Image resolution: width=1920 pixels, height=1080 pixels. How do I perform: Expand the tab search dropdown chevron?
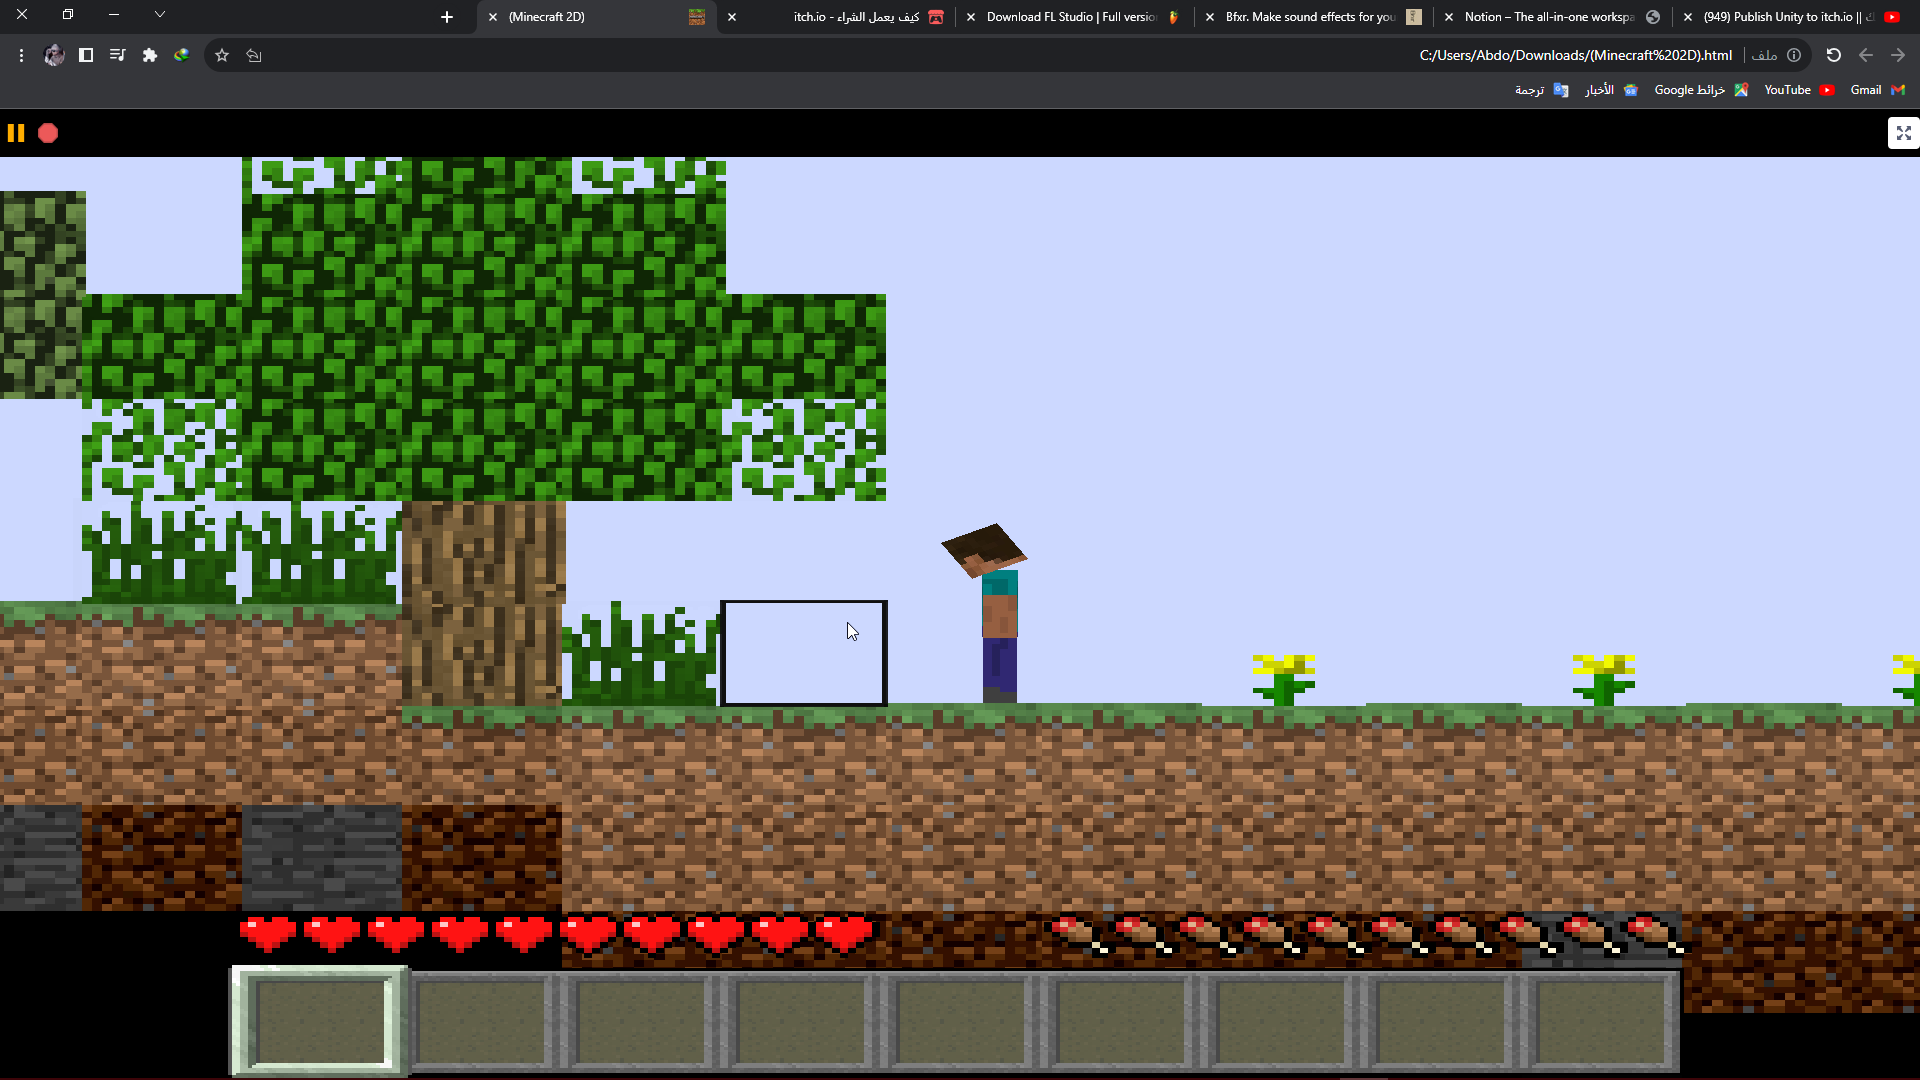(160, 14)
